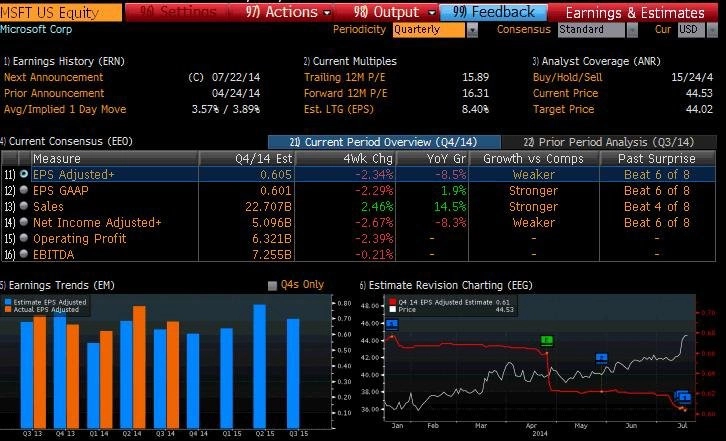Click the Forward 12M P/E value 16.31
726x441 pixels.
[x=476, y=93]
